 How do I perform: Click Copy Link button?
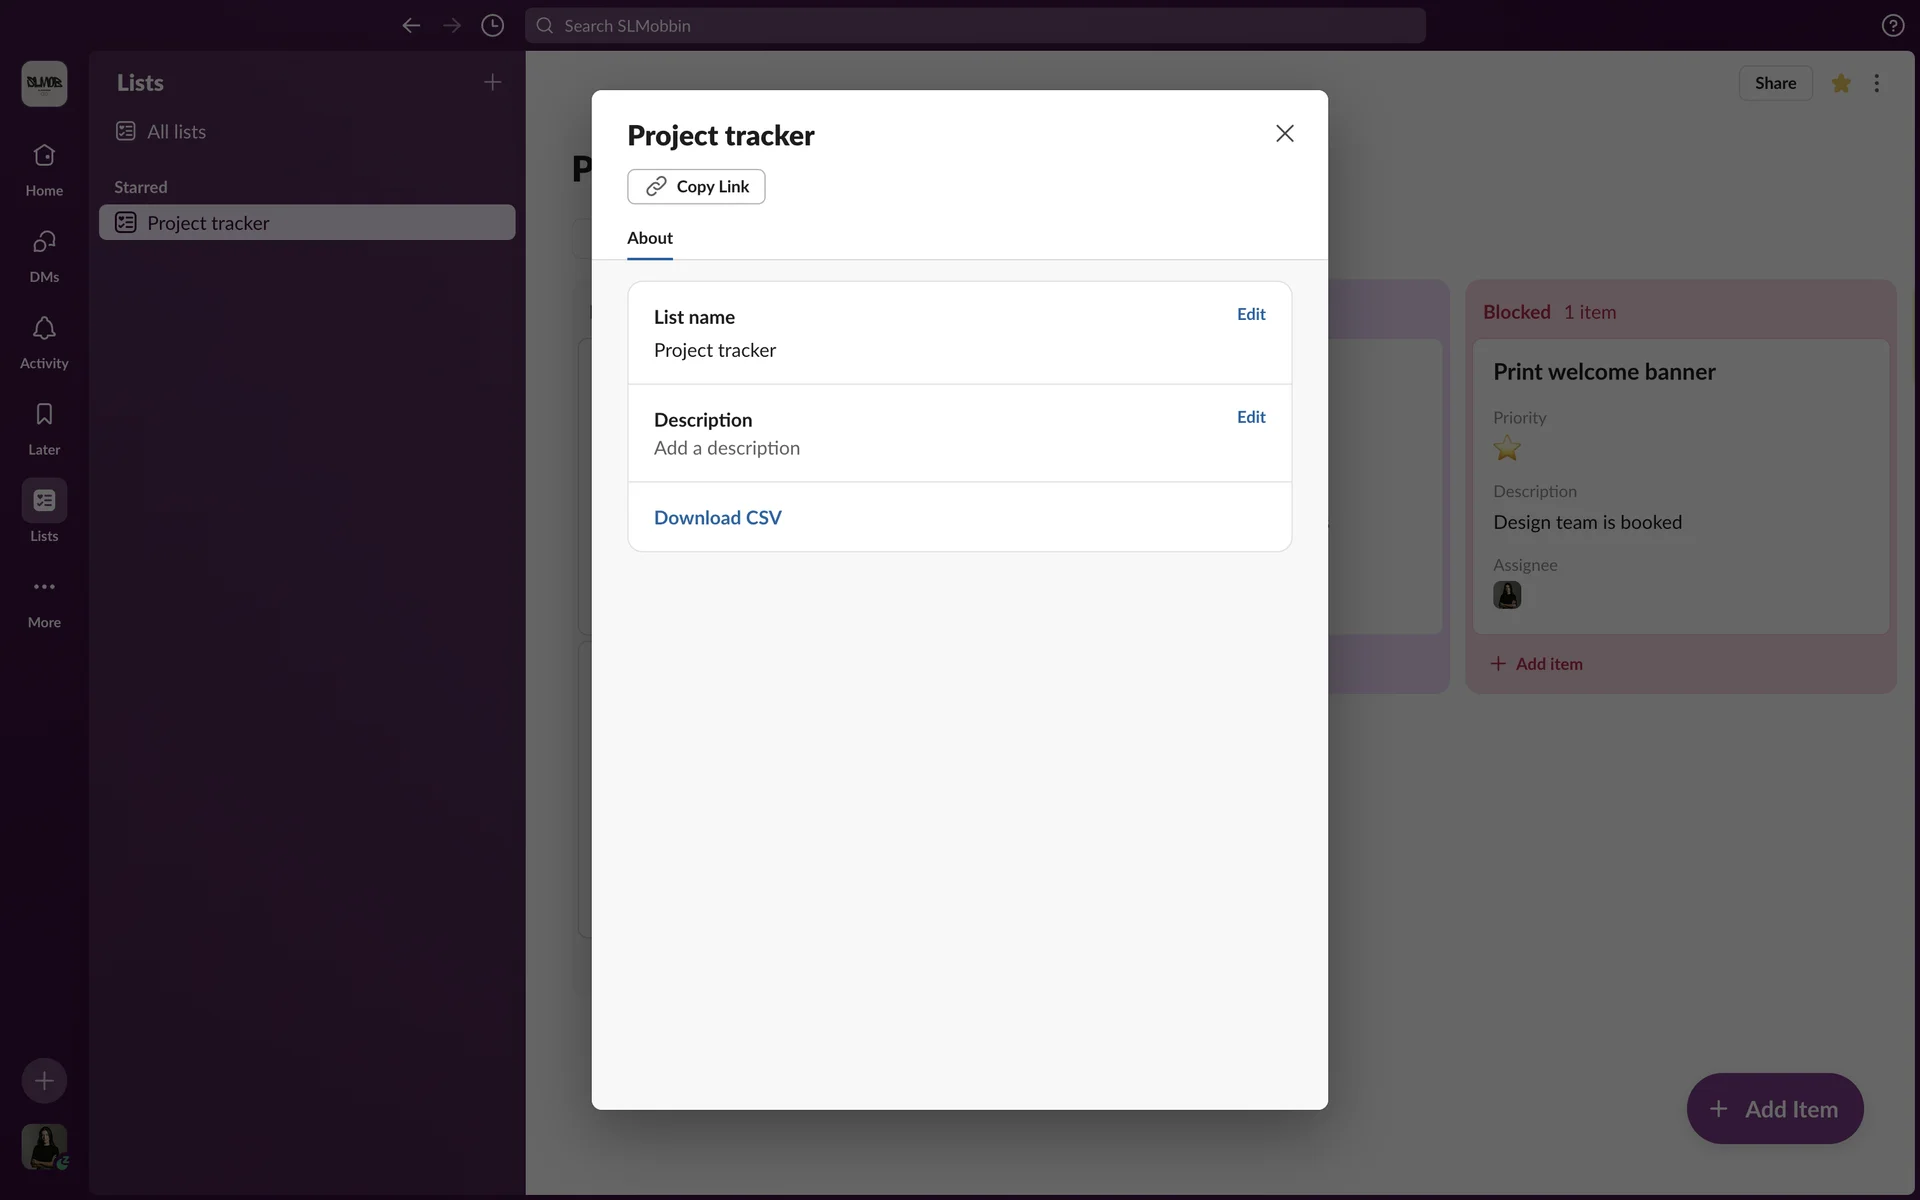click(x=696, y=187)
